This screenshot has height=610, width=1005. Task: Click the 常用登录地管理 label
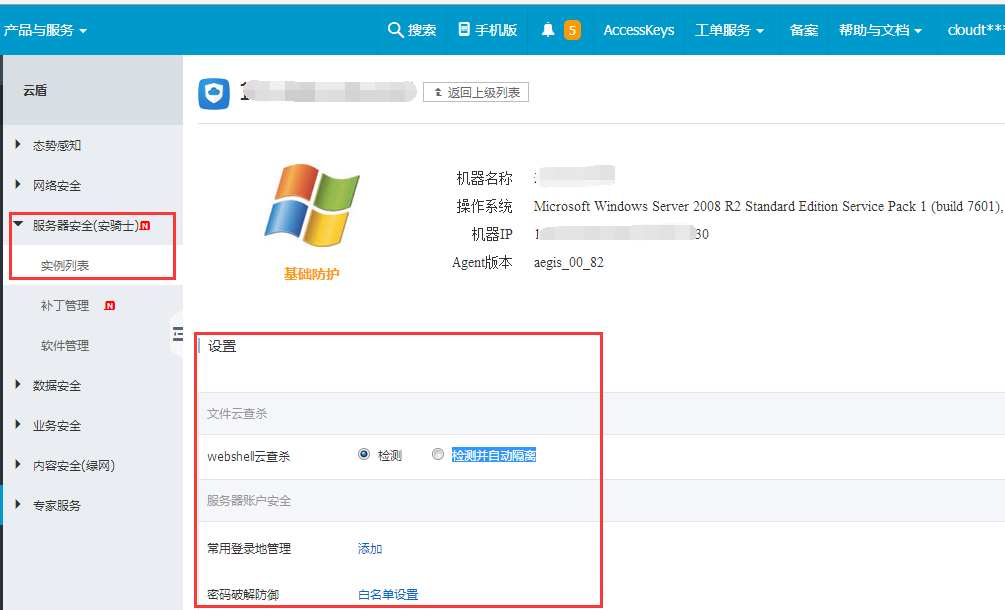[249, 548]
